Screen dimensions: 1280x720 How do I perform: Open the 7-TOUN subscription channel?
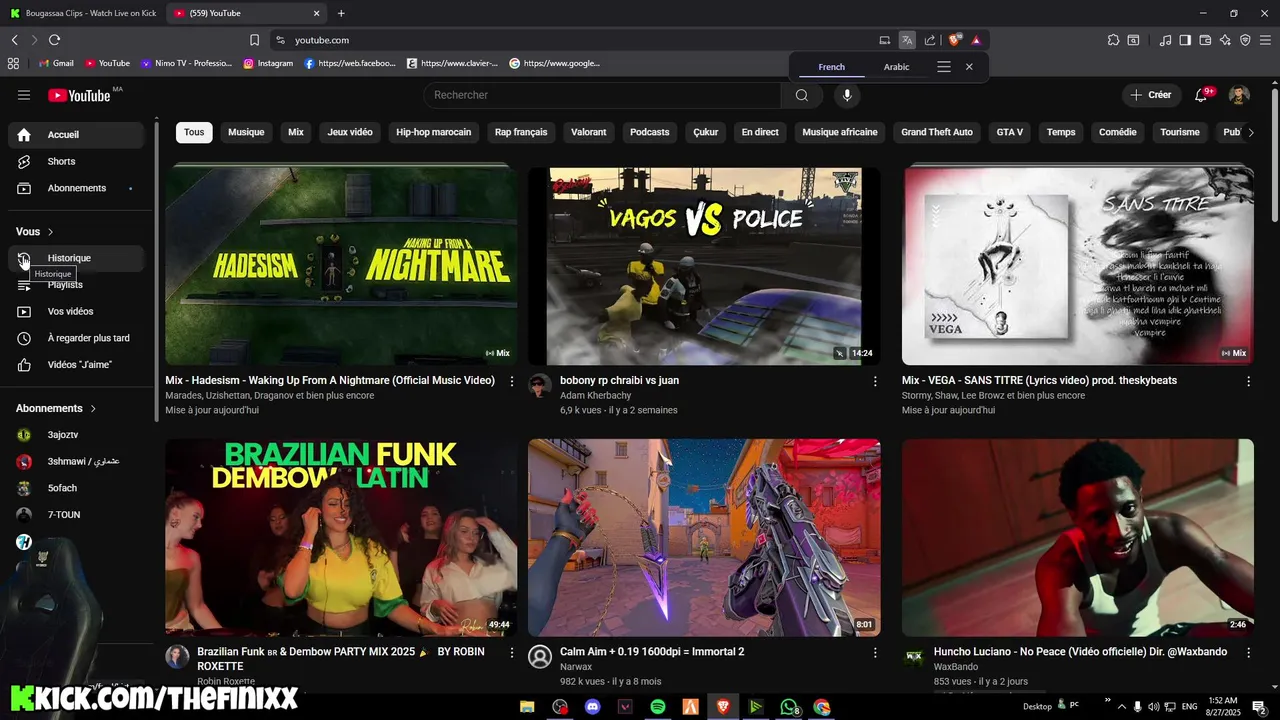76,515
